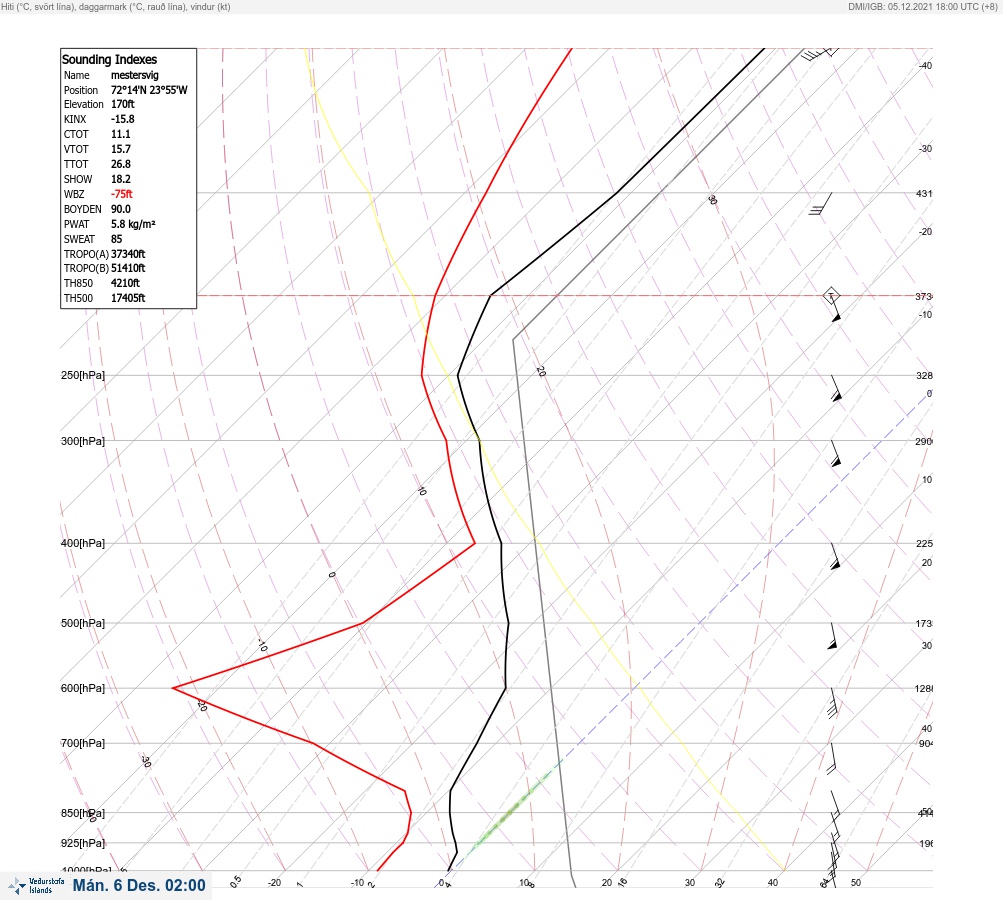This screenshot has width=1003, height=900.
Task: Click the 300[hPa] pressure level label
Action: [x=83, y=441]
